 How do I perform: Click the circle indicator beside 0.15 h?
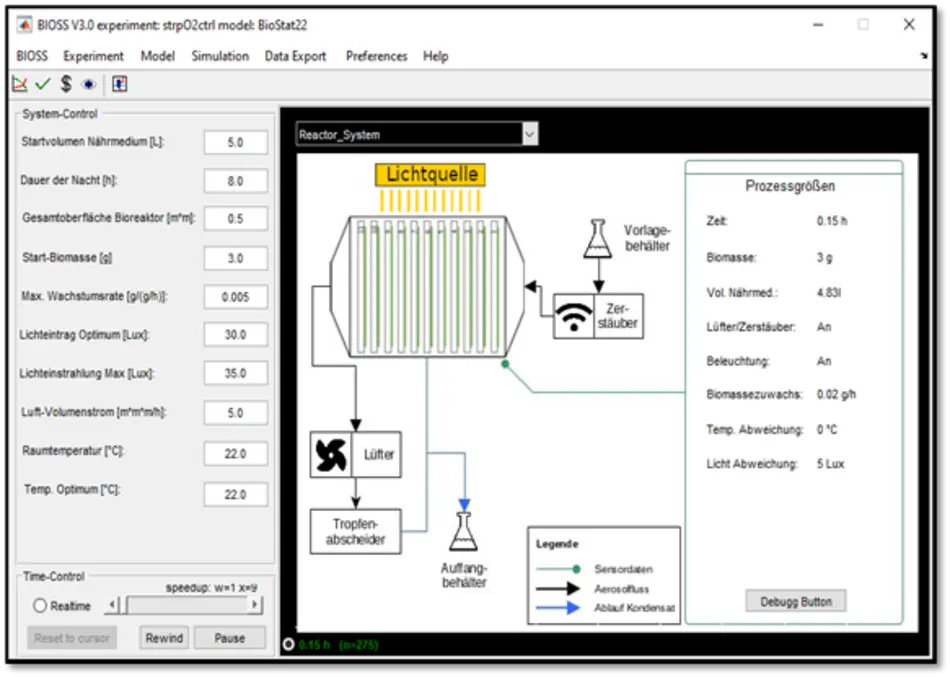point(288,645)
